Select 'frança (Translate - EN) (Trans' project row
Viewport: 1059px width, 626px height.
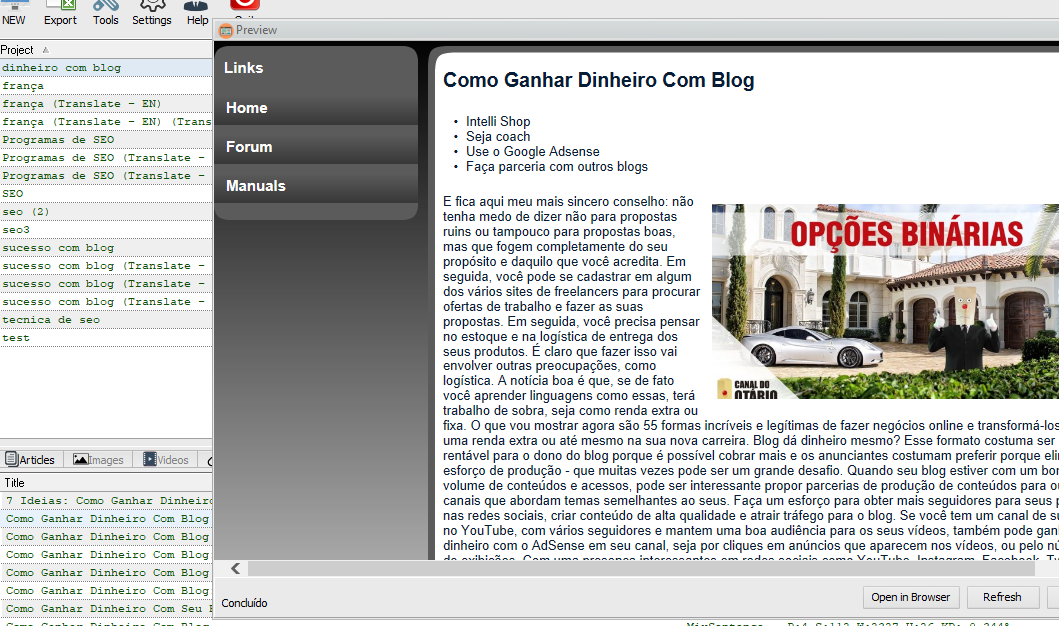[106, 122]
